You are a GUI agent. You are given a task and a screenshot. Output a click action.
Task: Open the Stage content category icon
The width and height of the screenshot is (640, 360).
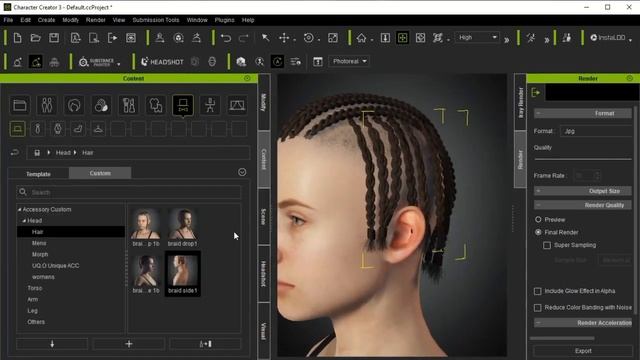[237, 105]
